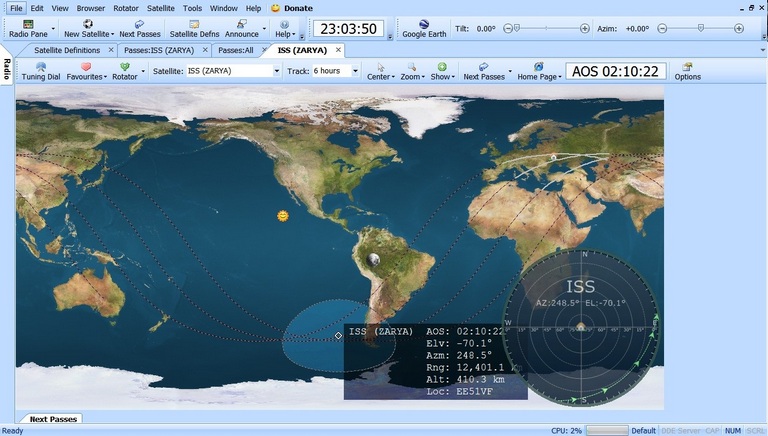Close the Passes:ISS (ZARYA) tab

[205, 50]
